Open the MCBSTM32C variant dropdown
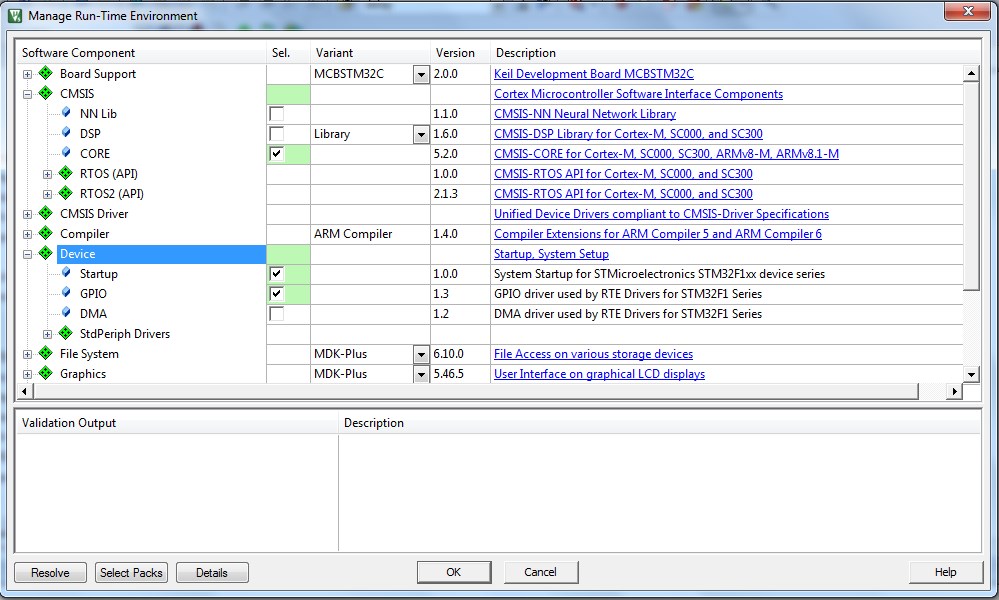Image resolution: width=999 pixels, height=600 pixels. point(421,75)
